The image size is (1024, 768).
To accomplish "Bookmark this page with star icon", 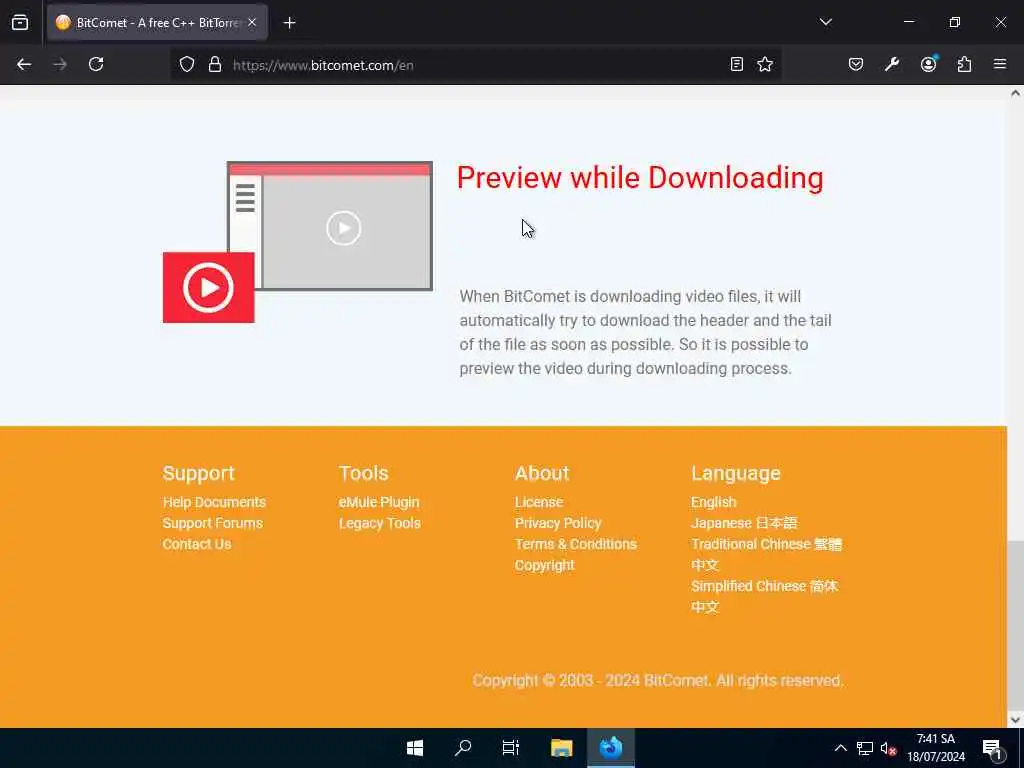I will tap(765, 65).
